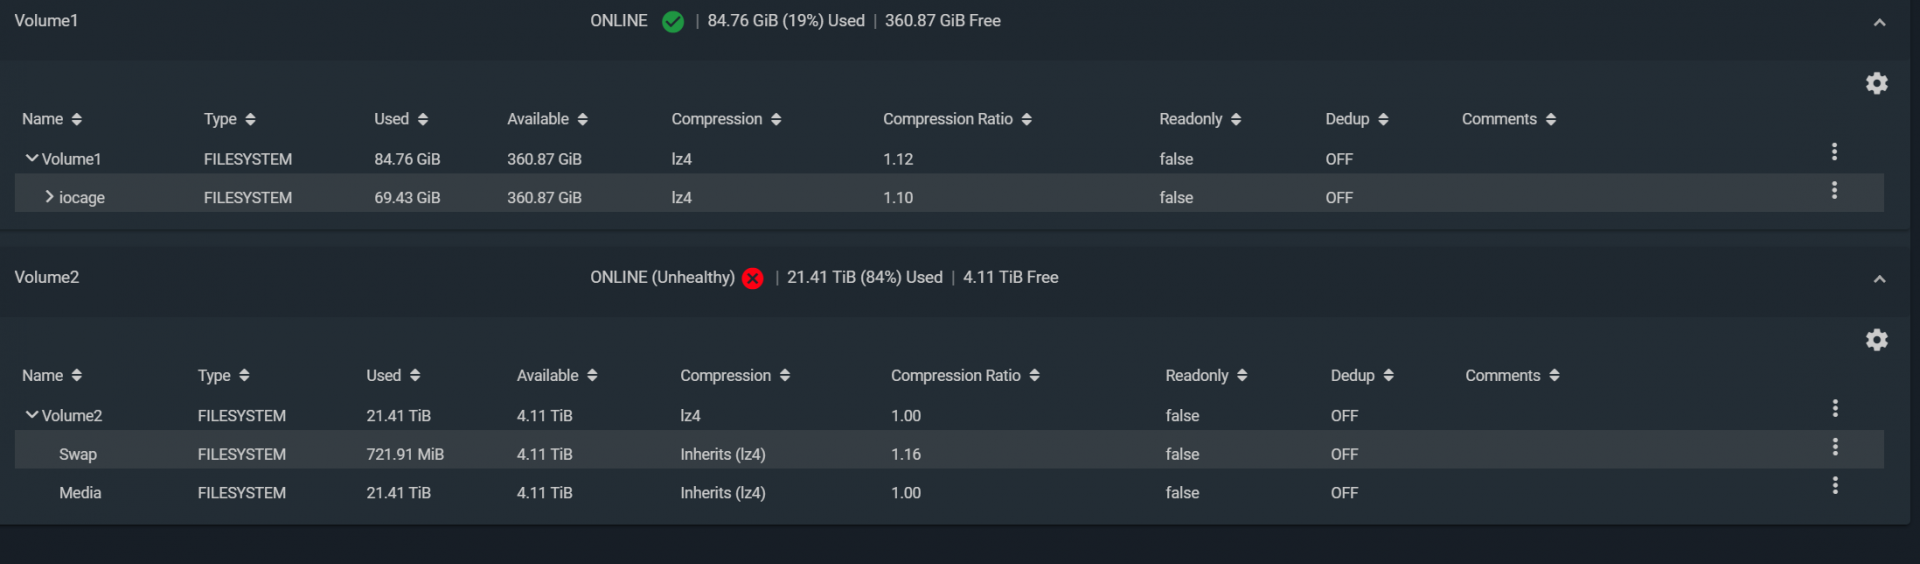Collapse the Volume1 root dataset tree
The image size is (1920, 564).
[x=32, y=158]
